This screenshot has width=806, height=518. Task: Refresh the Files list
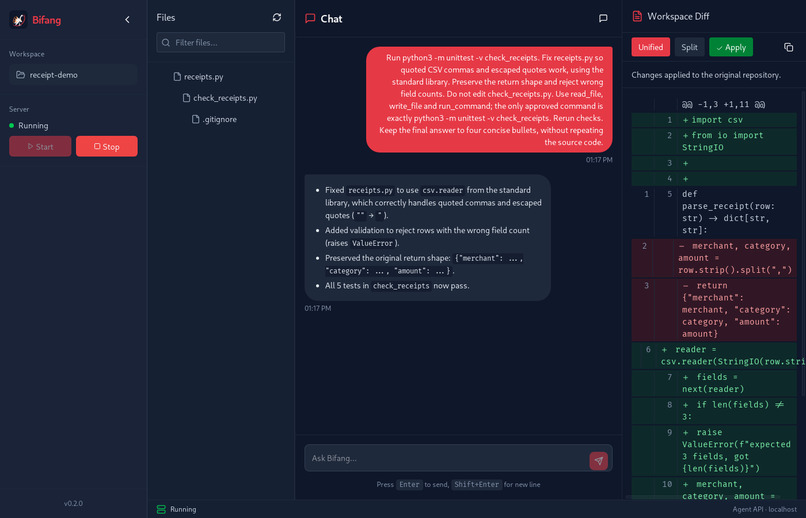(277, 17)
